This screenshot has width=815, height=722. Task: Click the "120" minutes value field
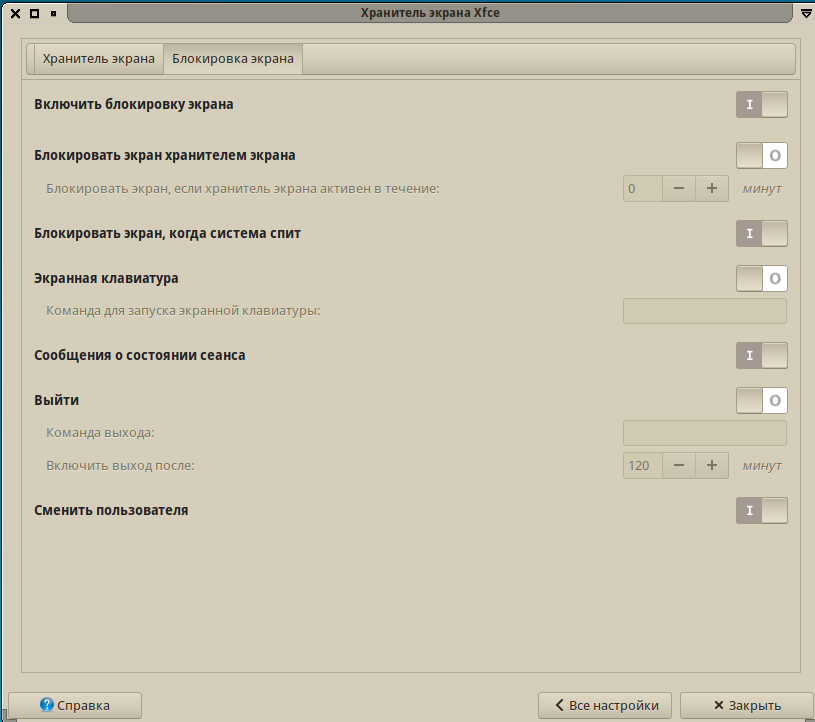tap(642, 465)
